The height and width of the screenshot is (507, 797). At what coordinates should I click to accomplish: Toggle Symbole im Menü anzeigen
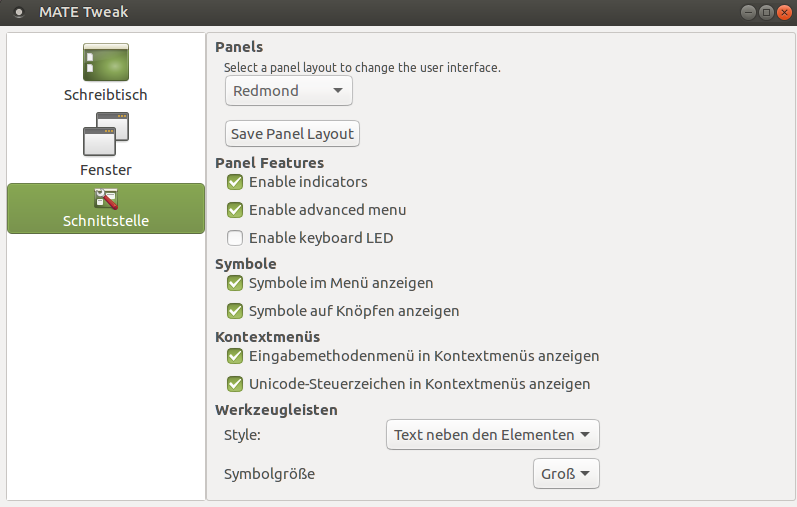point(235,283)
